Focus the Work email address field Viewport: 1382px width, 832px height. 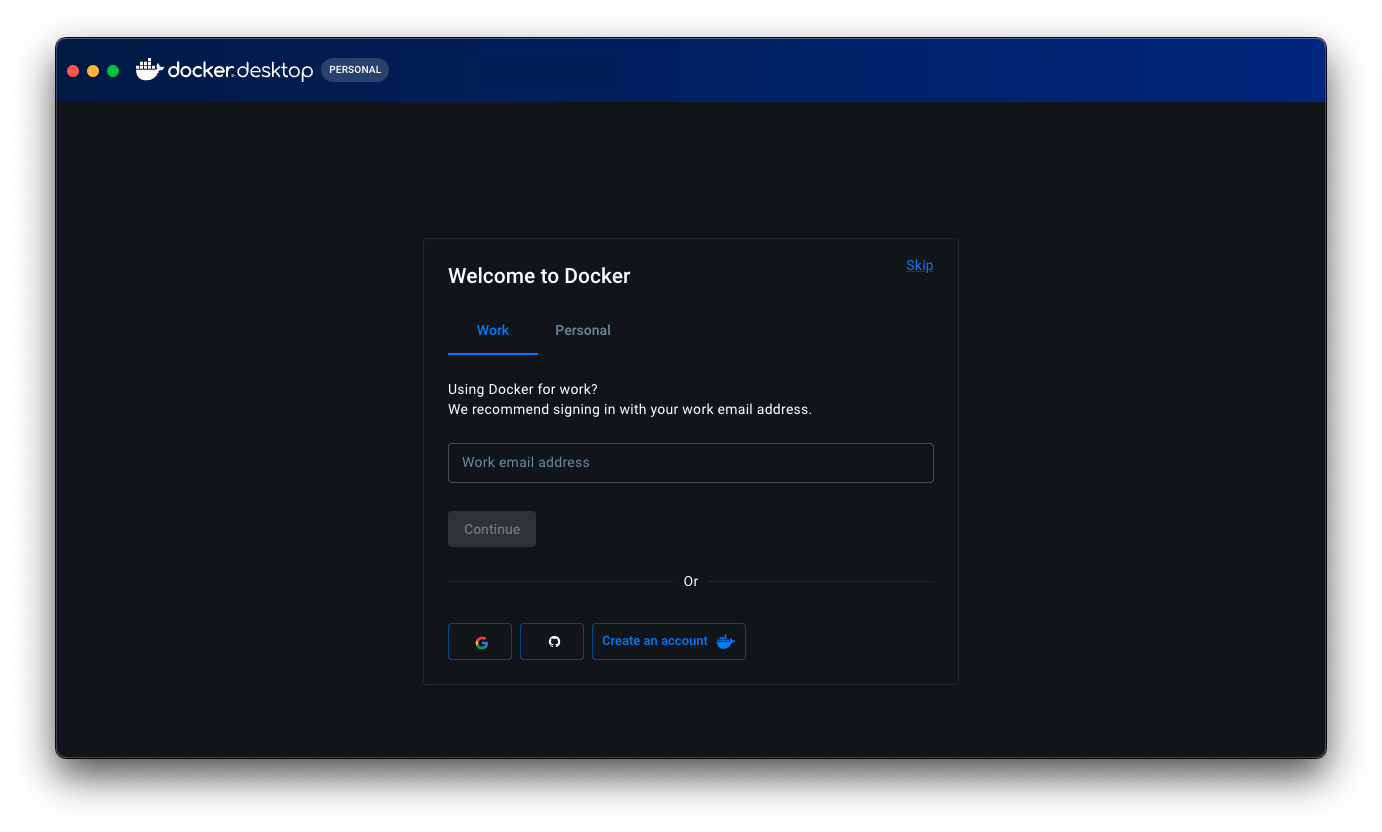tap(690, 463)
